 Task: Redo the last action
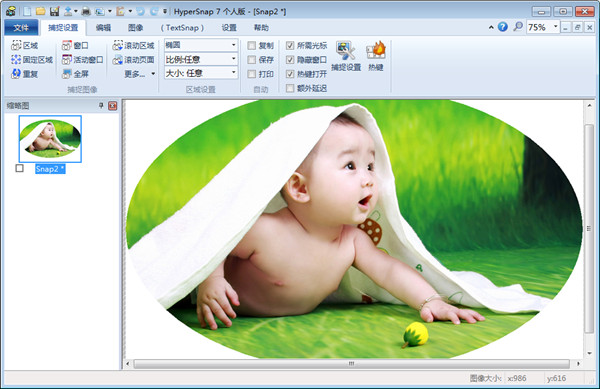pyautogui.click(x=154, y=11)
